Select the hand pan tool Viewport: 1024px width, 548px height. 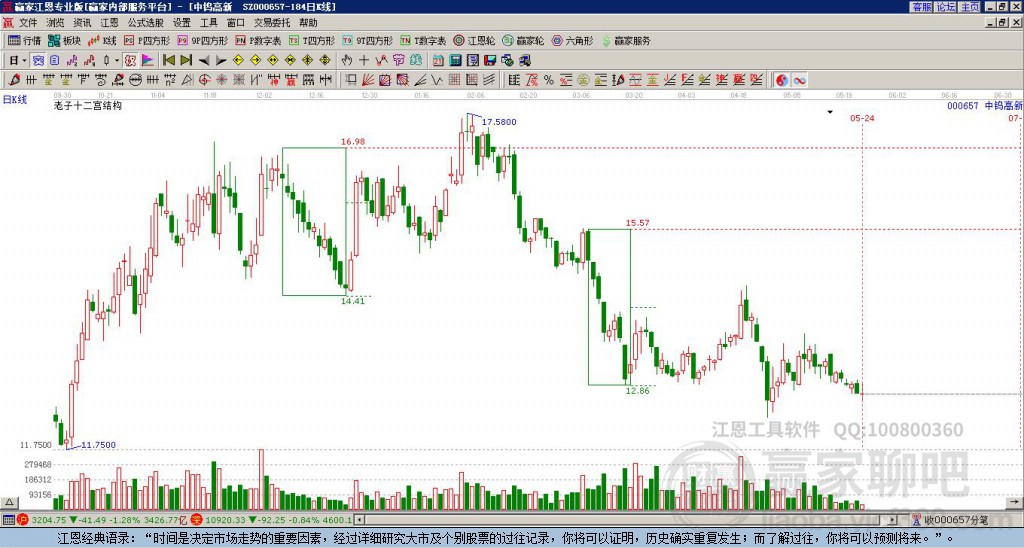(x=347, y=60)
